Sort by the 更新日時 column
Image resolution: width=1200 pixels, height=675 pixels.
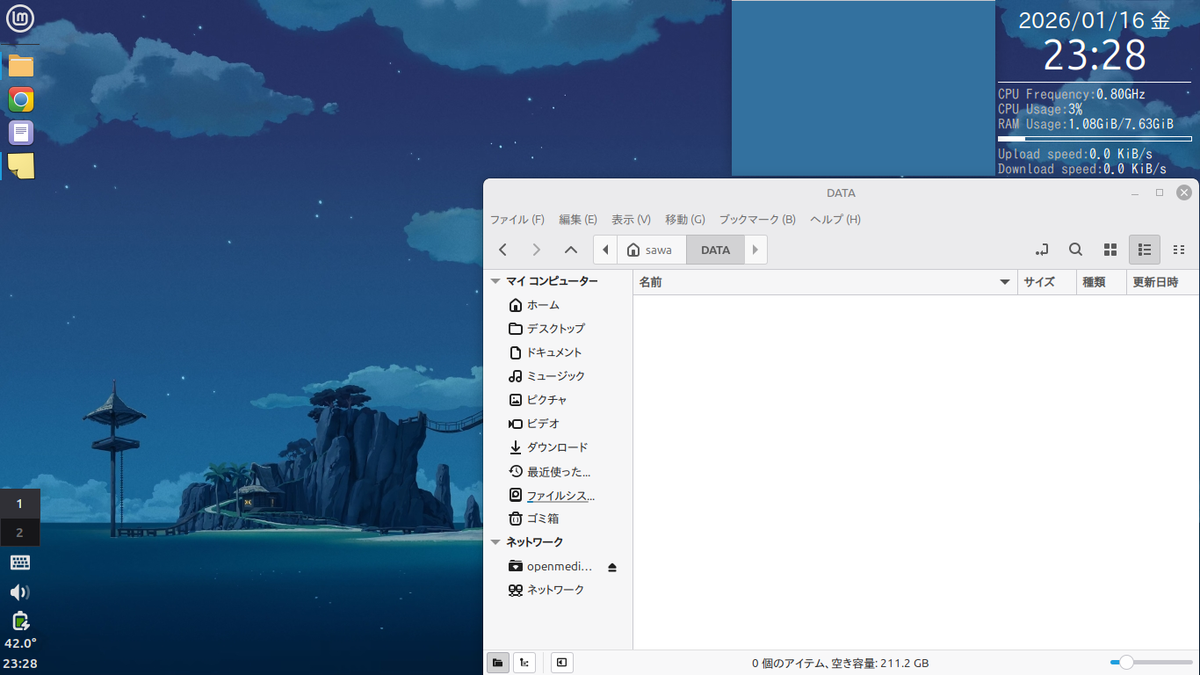click(1163, 282)
